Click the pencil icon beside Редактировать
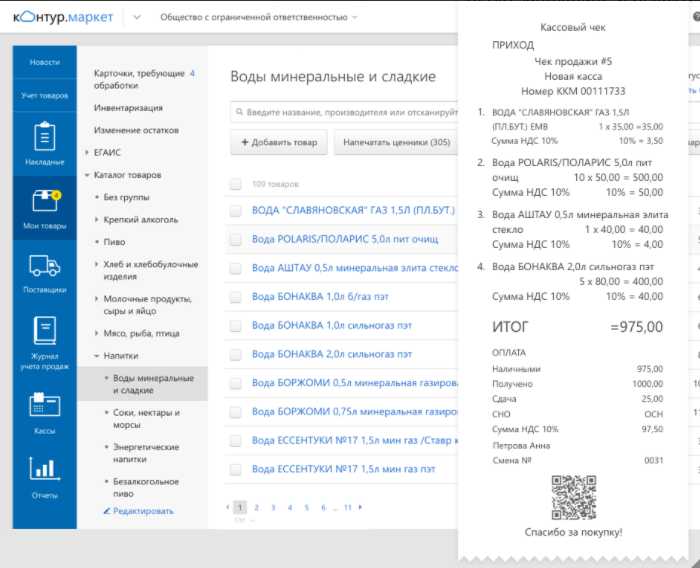The height and width of the screenshot is (568, 700). [107, 511]
